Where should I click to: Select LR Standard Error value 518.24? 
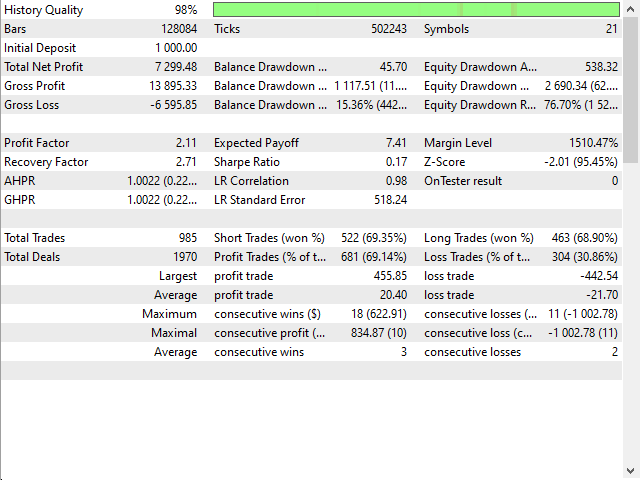point(391,200)
